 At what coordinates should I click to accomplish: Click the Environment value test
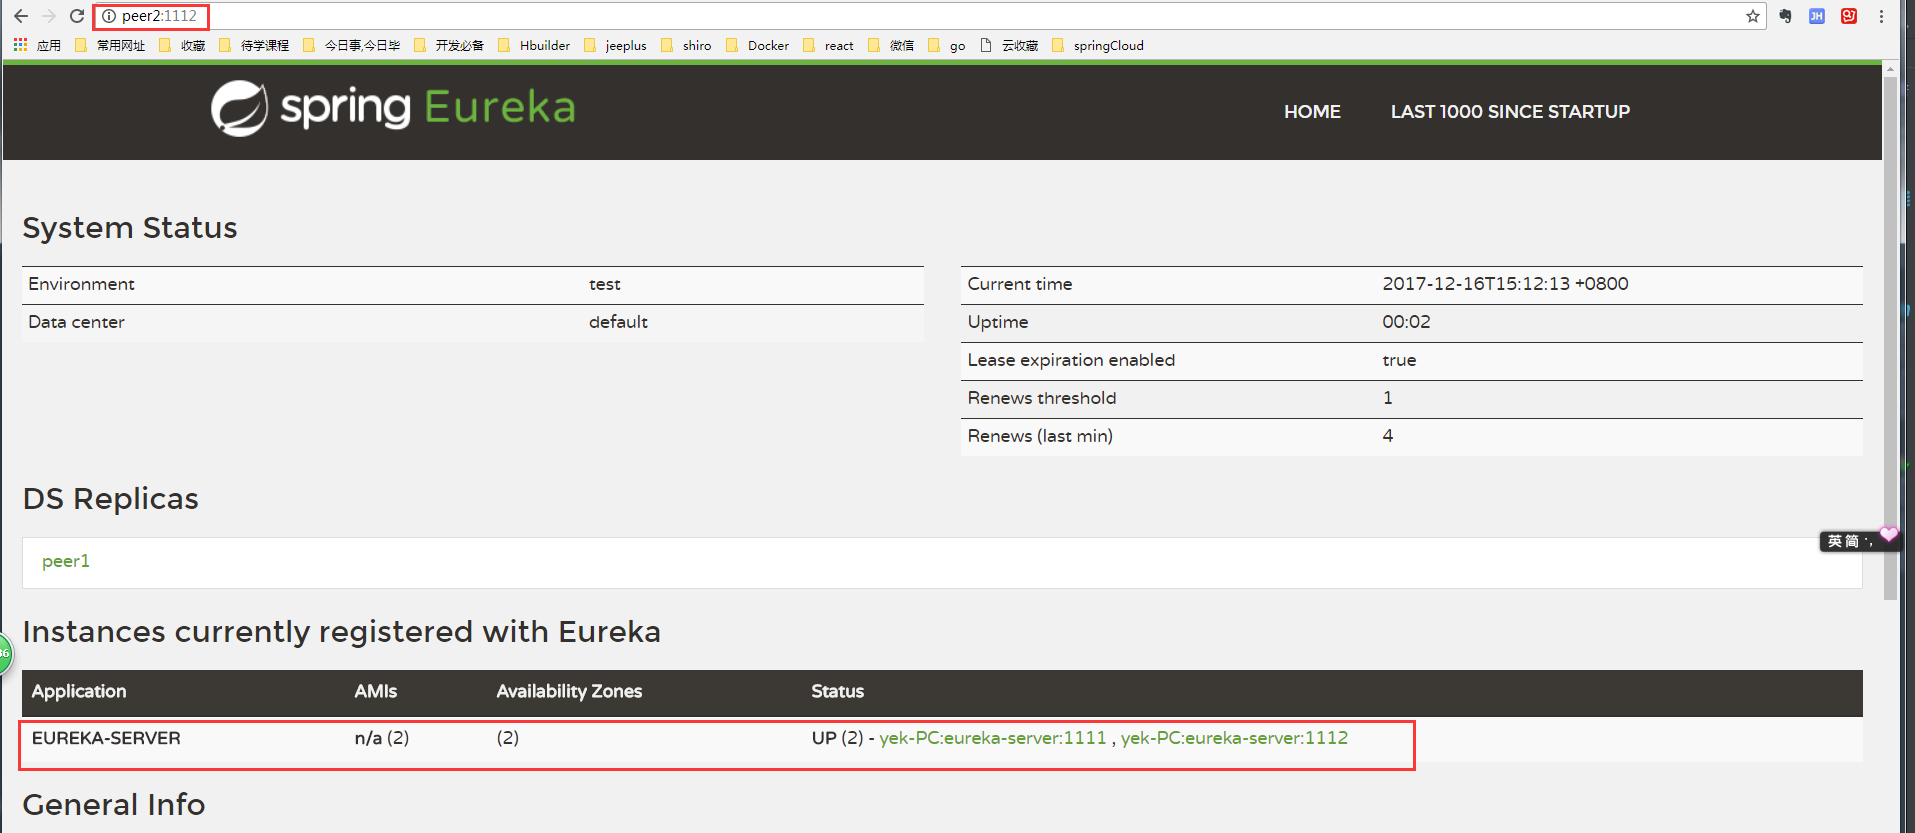coord(604,284)
